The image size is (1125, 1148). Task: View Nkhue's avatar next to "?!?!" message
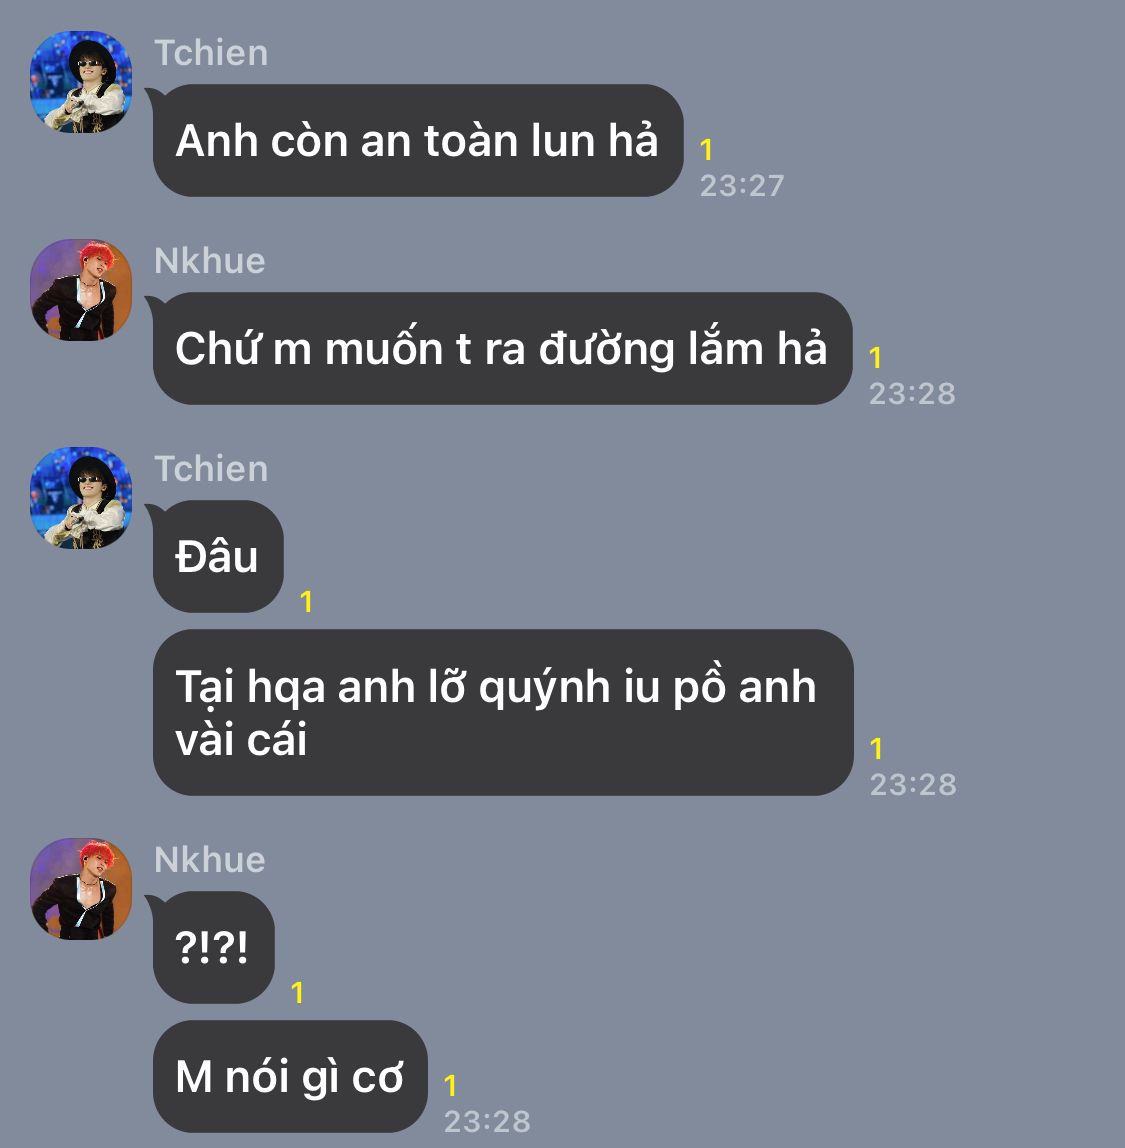pyautogui.click(x=81, y=889)
